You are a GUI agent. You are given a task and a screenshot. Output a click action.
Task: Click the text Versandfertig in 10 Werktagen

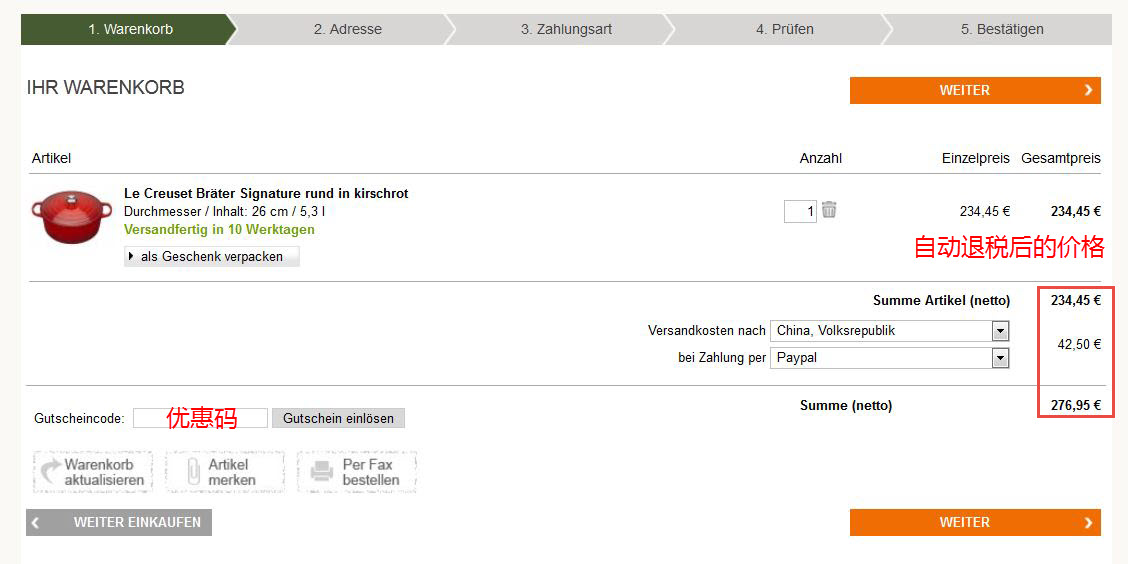[219, 229]
